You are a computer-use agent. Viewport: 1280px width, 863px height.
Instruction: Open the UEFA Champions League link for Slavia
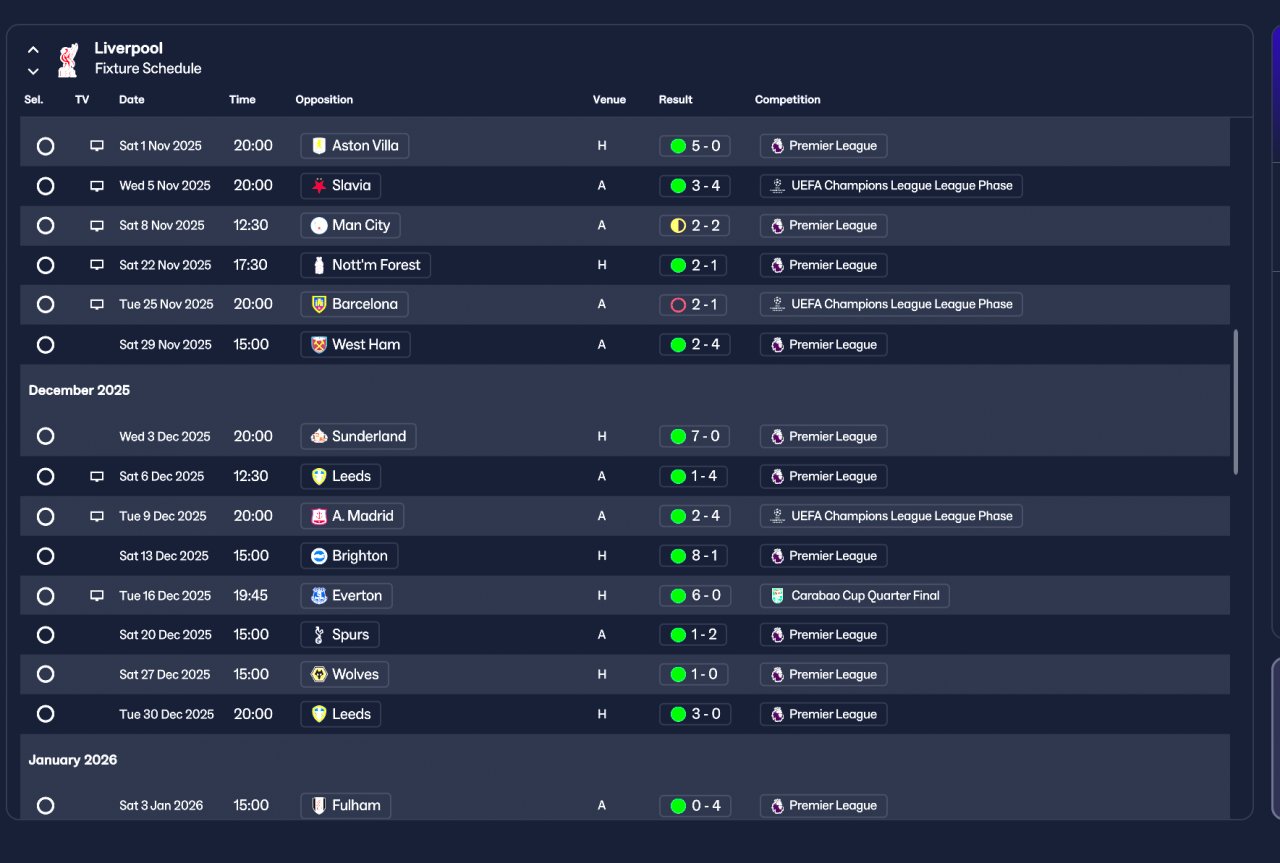click(891, 186)
